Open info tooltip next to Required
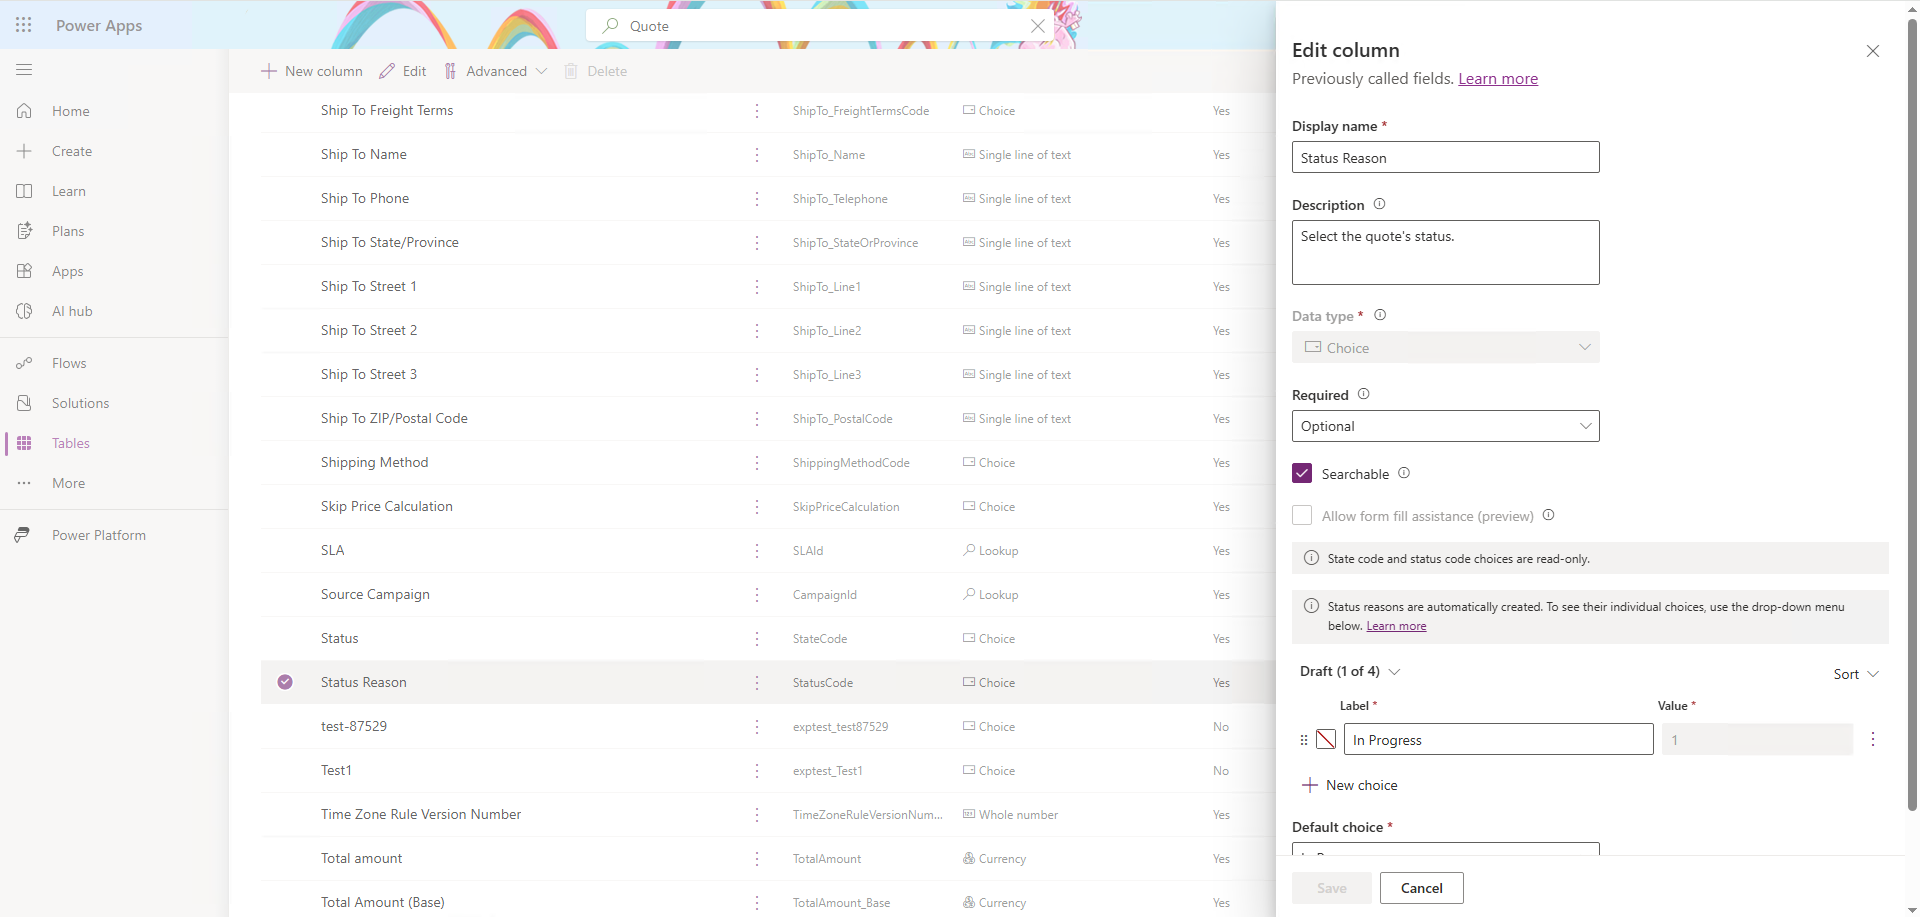1920x917 pixels. (x=1363, y=394)
